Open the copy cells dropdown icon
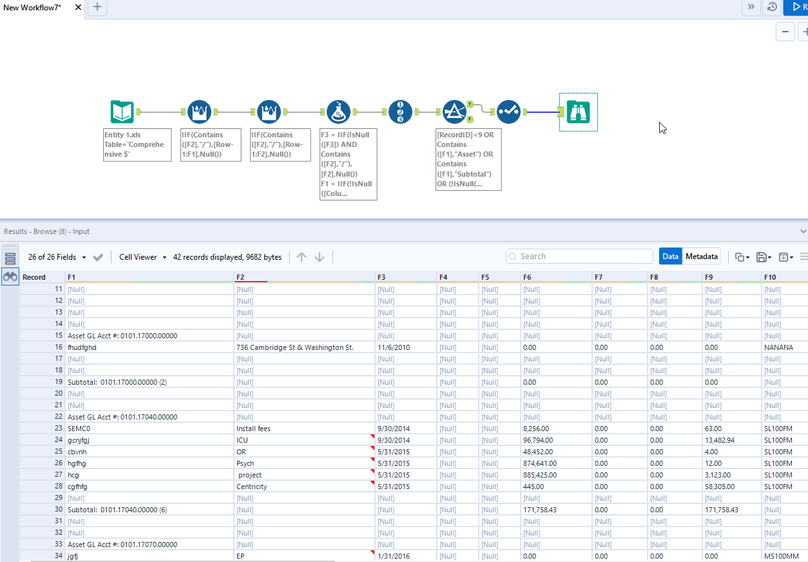The image size is (808, 562). [x=742, y=257]
